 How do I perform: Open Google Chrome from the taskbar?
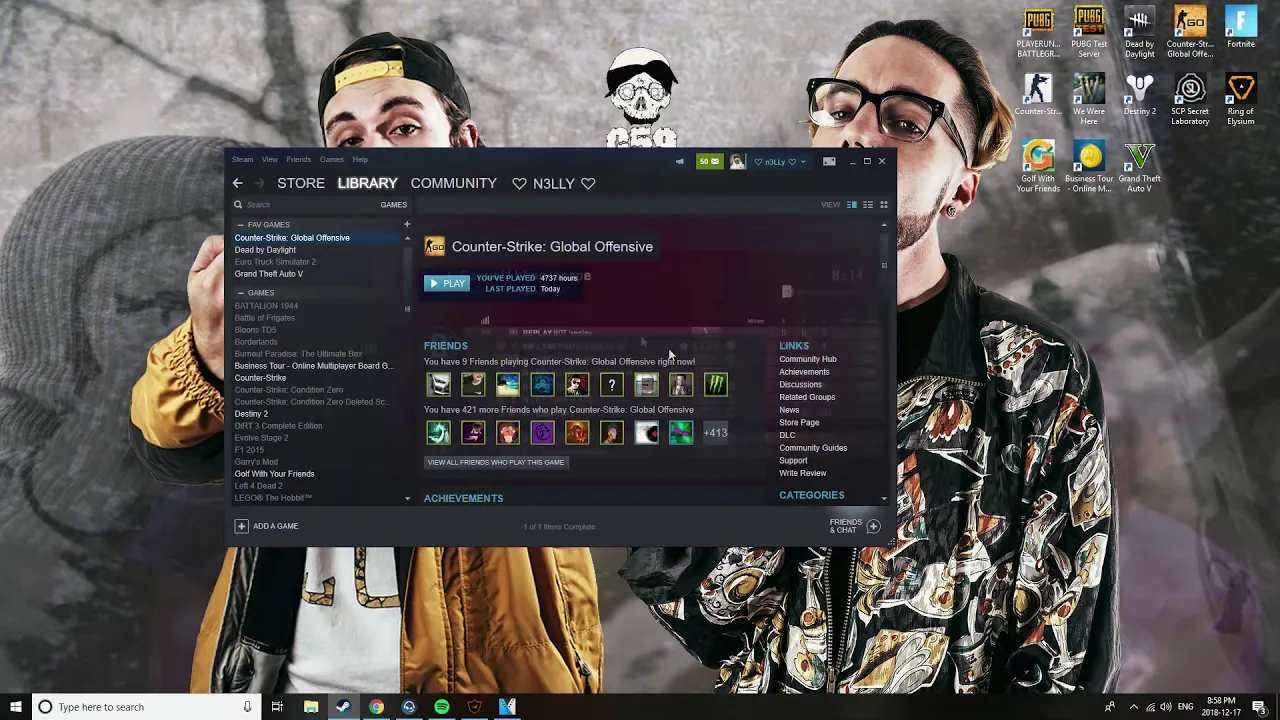(375, 707)
